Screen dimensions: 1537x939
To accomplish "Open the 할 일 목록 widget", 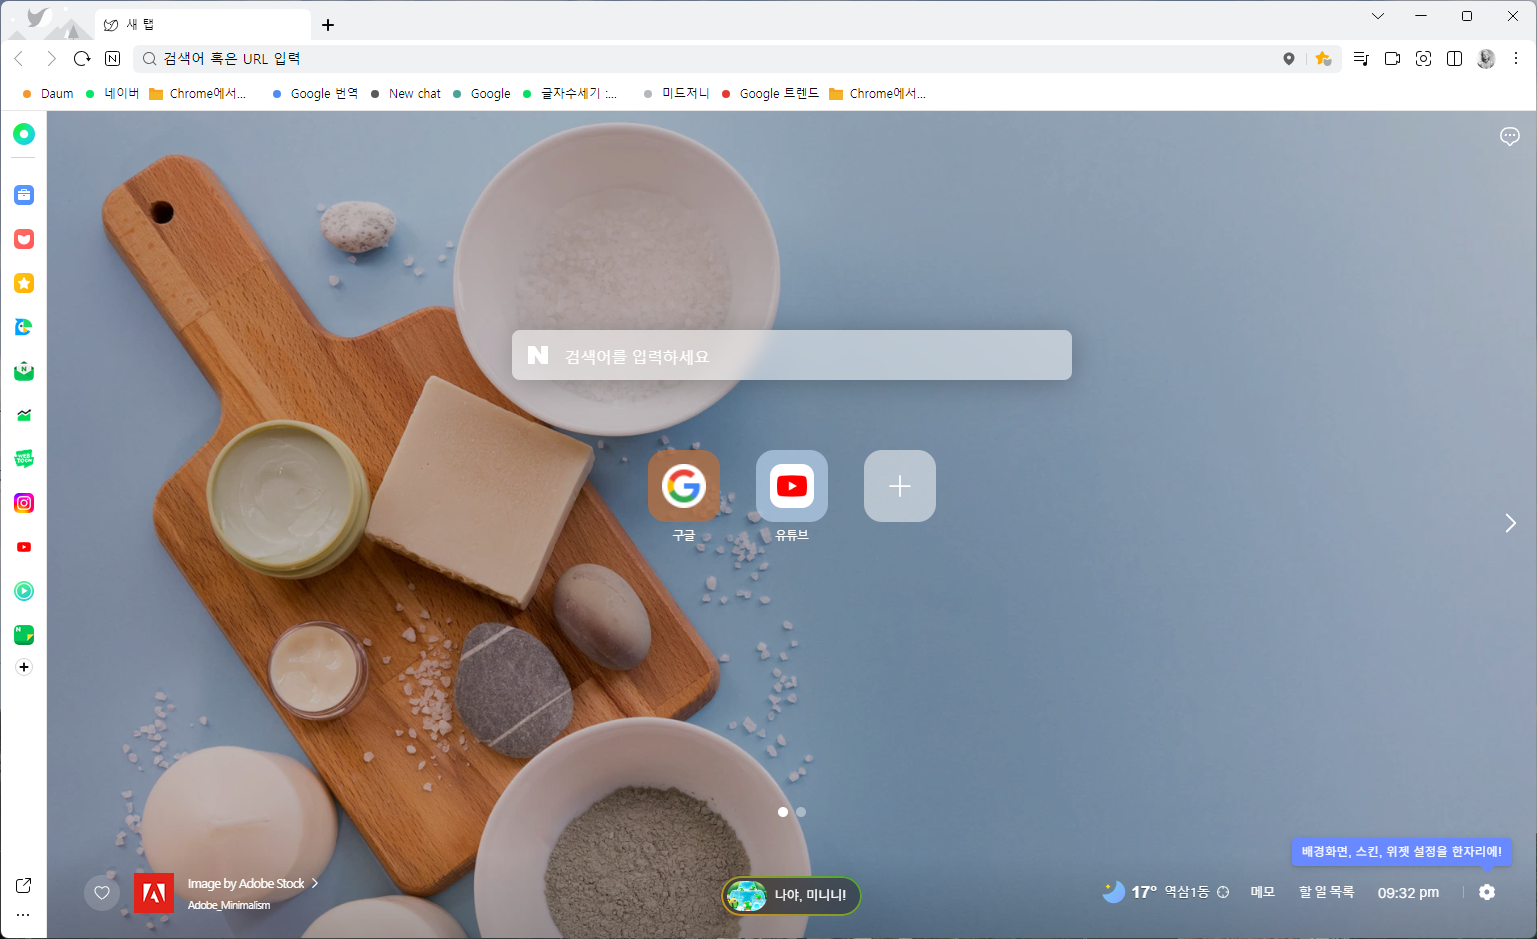I will (x=1326, y=892).
